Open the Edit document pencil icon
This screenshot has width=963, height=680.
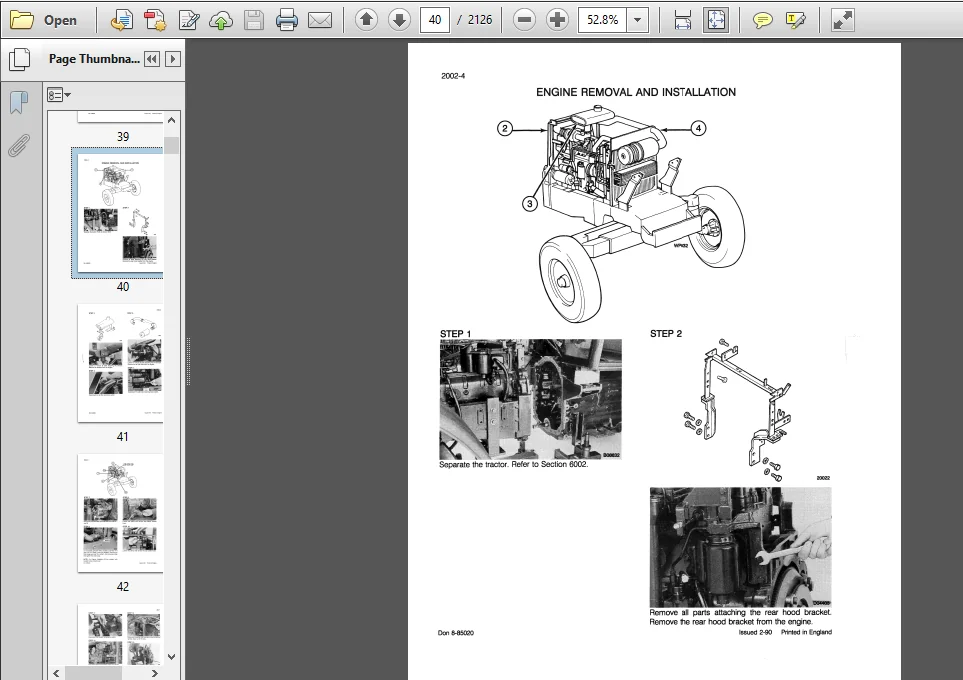(189, 20)
